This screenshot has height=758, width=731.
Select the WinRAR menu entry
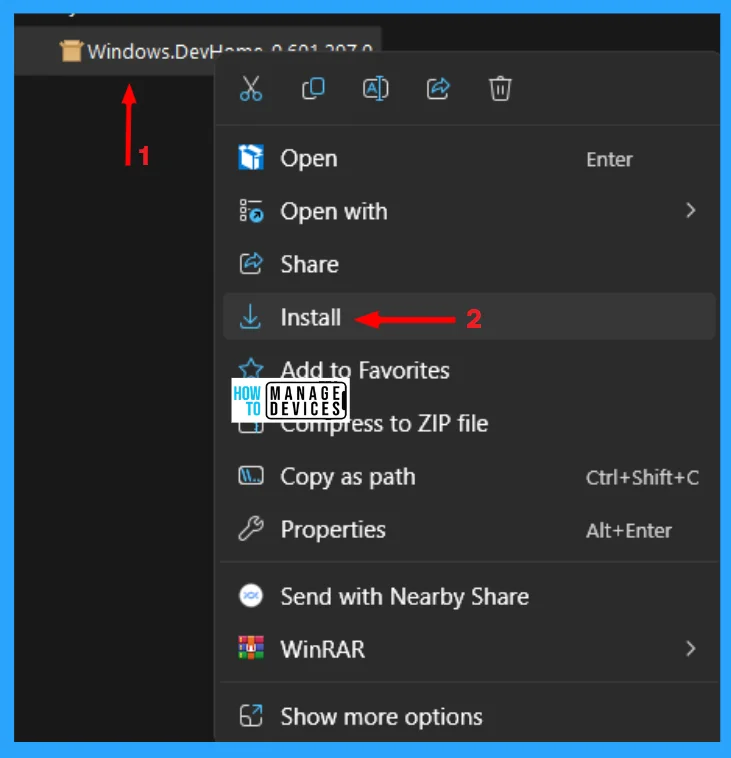[x=469, y=649]
